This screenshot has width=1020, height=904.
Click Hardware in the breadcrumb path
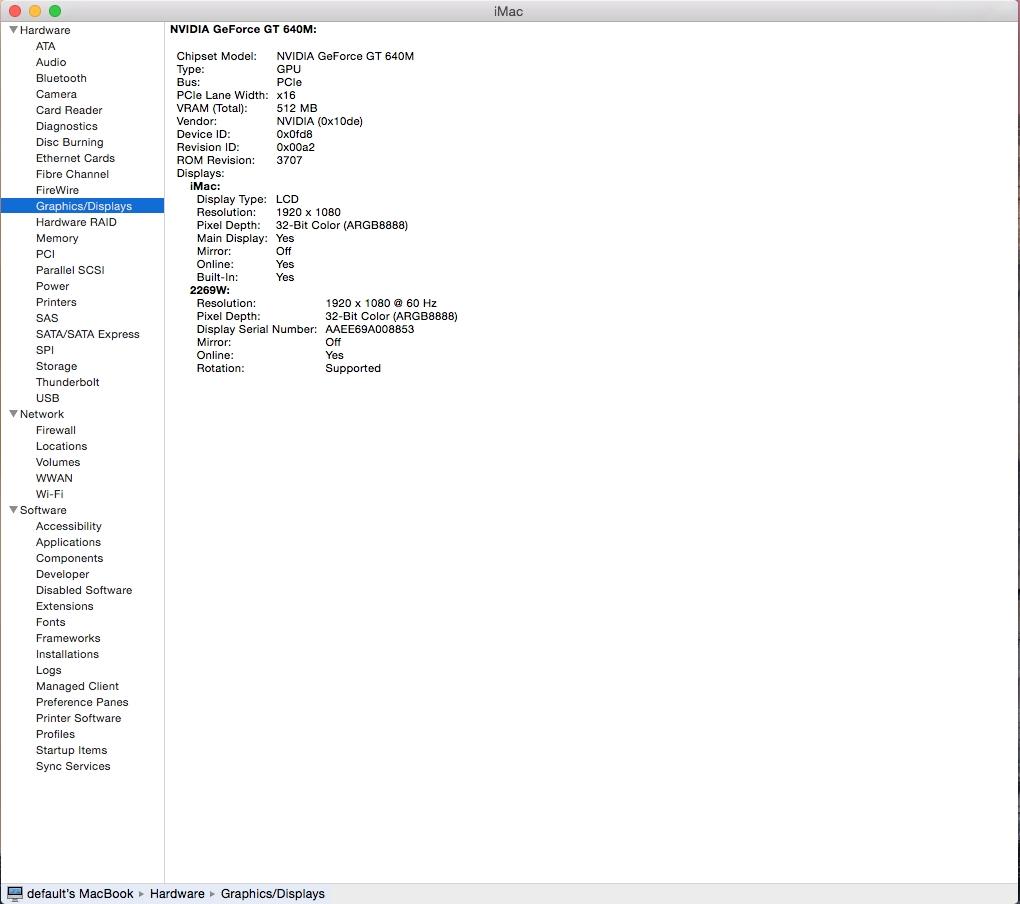pyautogui.click(x=176, y=893)
